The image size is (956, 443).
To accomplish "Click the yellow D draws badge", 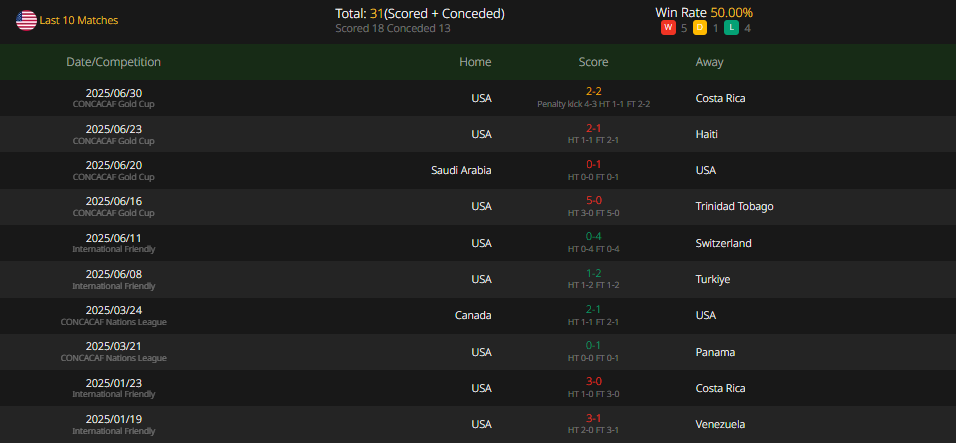I will [x=700, y=28].
